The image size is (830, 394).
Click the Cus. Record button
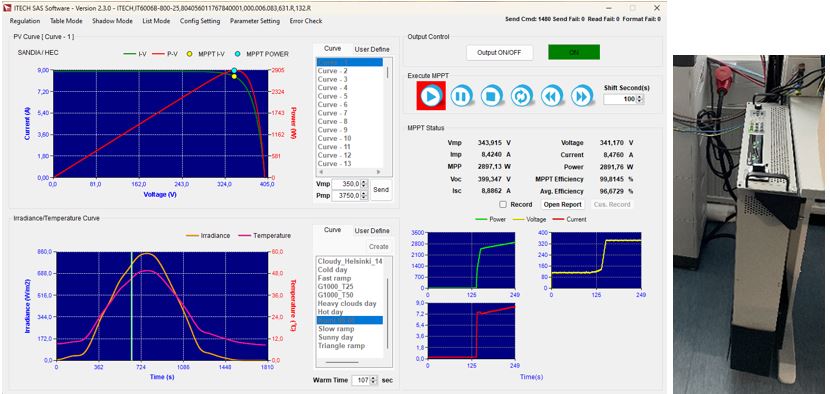pyautogui.click(x=611, y=204)
